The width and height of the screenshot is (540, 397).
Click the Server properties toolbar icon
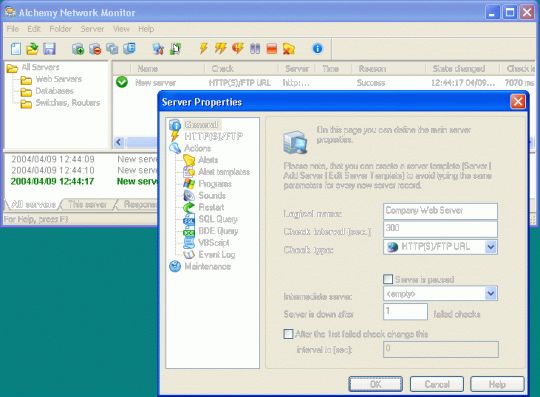tap(129, 49)
